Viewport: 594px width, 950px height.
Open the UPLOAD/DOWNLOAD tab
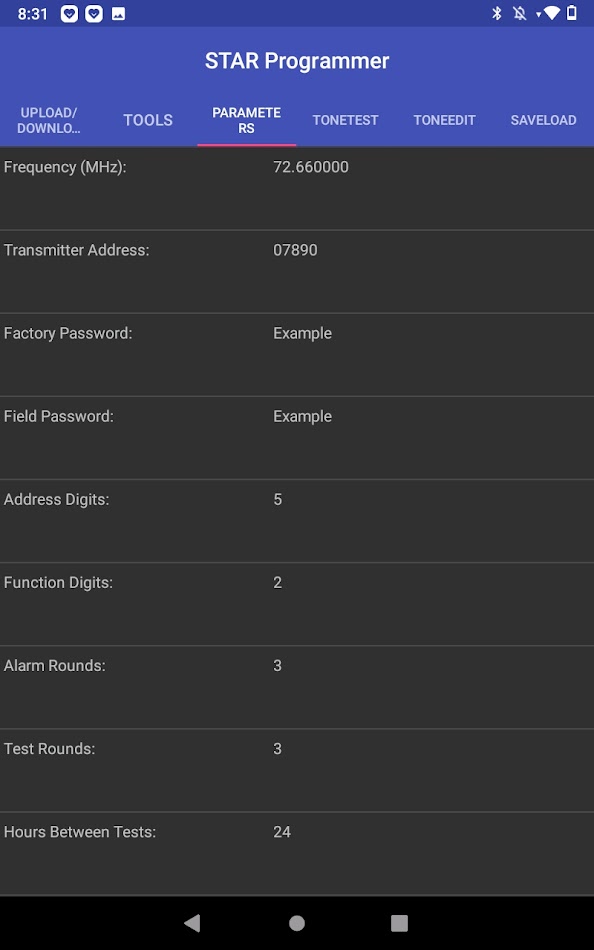point(48,120)
